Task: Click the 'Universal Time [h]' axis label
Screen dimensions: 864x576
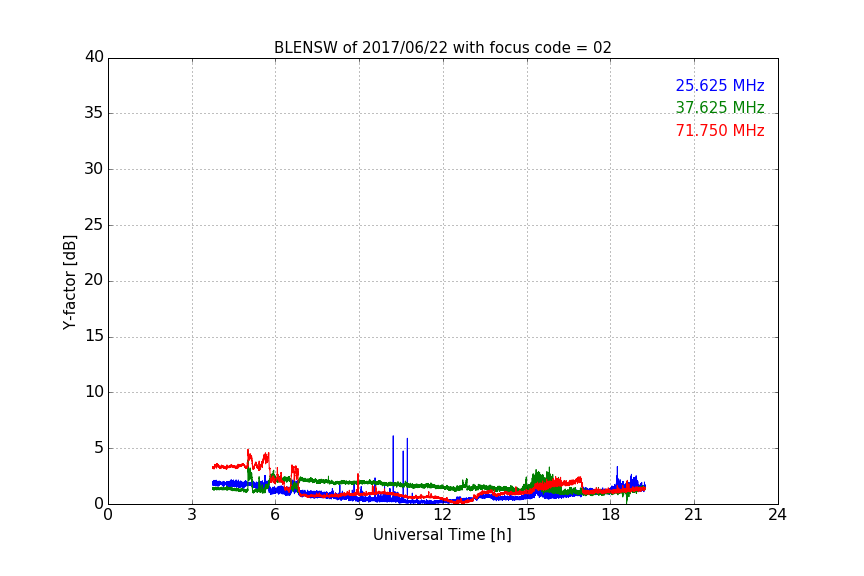Action: [442, 535]
